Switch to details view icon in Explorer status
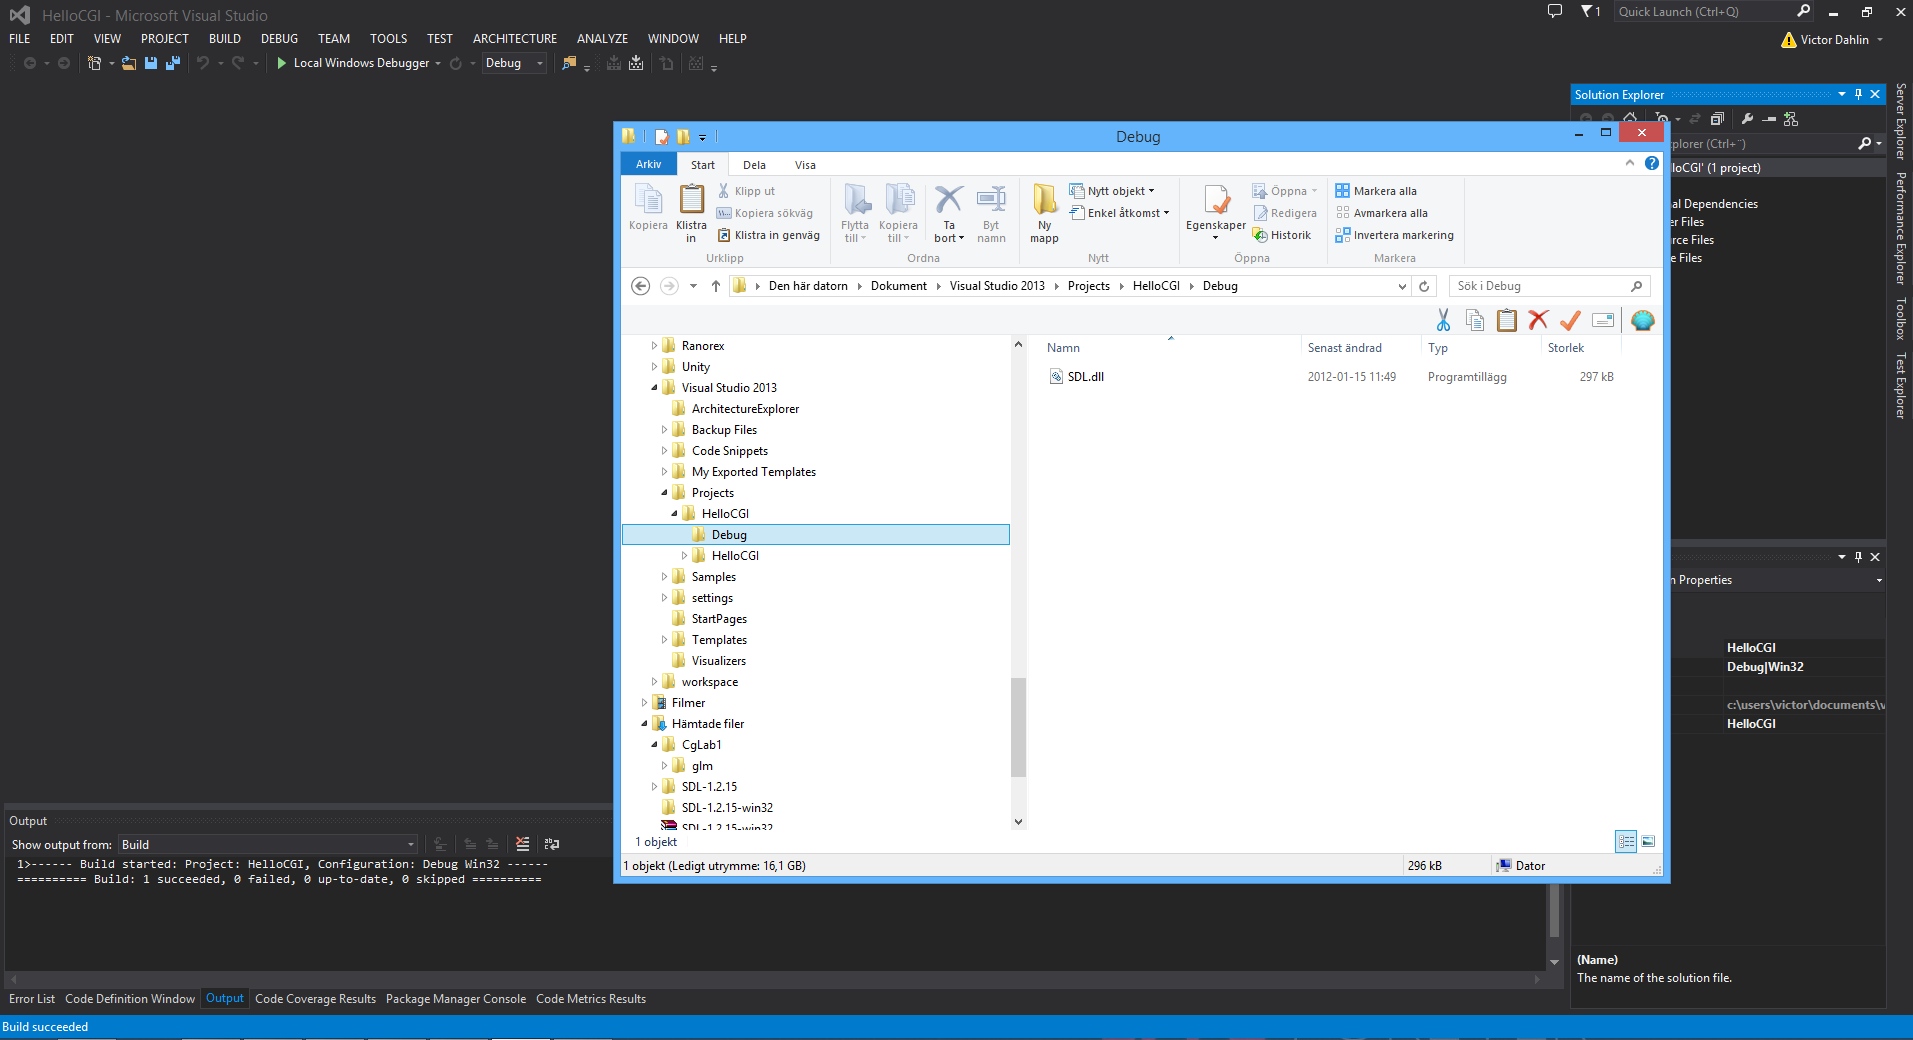This screenshot has height=1040, width=1913. click(x=1626, y=841)
